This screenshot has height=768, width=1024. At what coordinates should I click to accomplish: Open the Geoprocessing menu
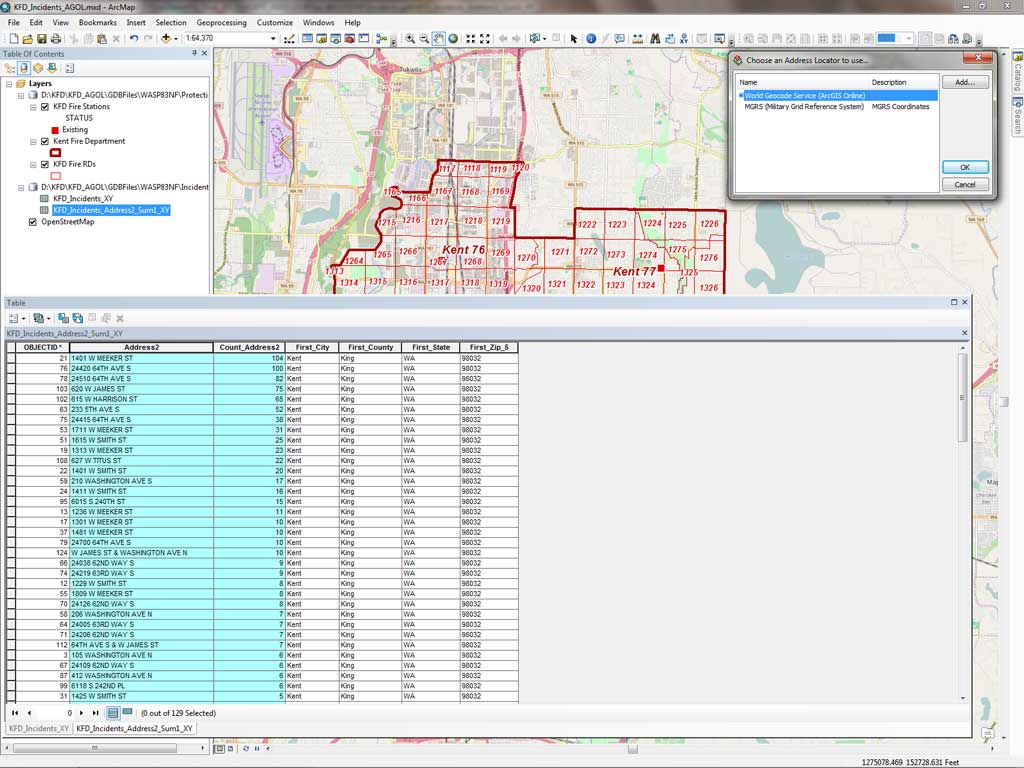tap(221, 22)
